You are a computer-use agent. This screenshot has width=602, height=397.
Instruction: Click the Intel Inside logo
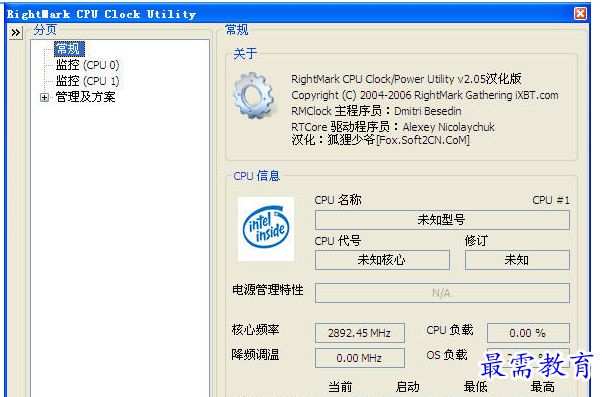click(266, 229)
